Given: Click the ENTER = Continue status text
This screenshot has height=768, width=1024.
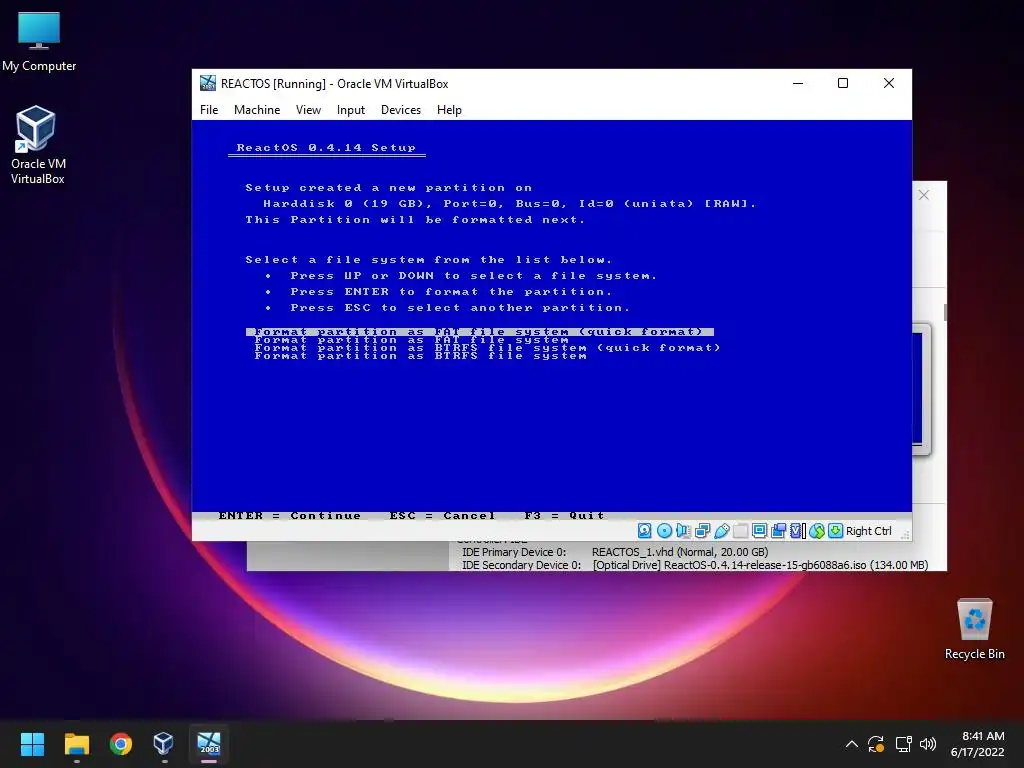Looking at the screenshot, I should point(290,515).
